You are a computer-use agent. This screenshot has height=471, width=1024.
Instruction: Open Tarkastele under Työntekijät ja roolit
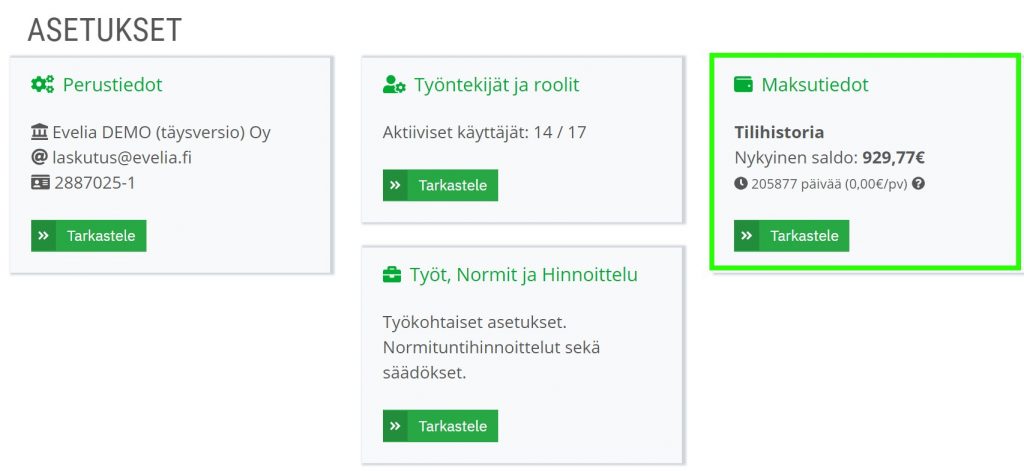(440, 185)
